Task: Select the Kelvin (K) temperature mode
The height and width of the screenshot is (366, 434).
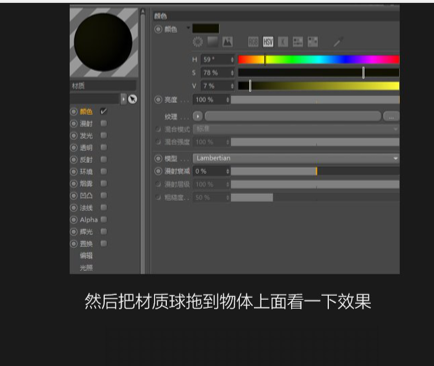Action: click(283, 42)
